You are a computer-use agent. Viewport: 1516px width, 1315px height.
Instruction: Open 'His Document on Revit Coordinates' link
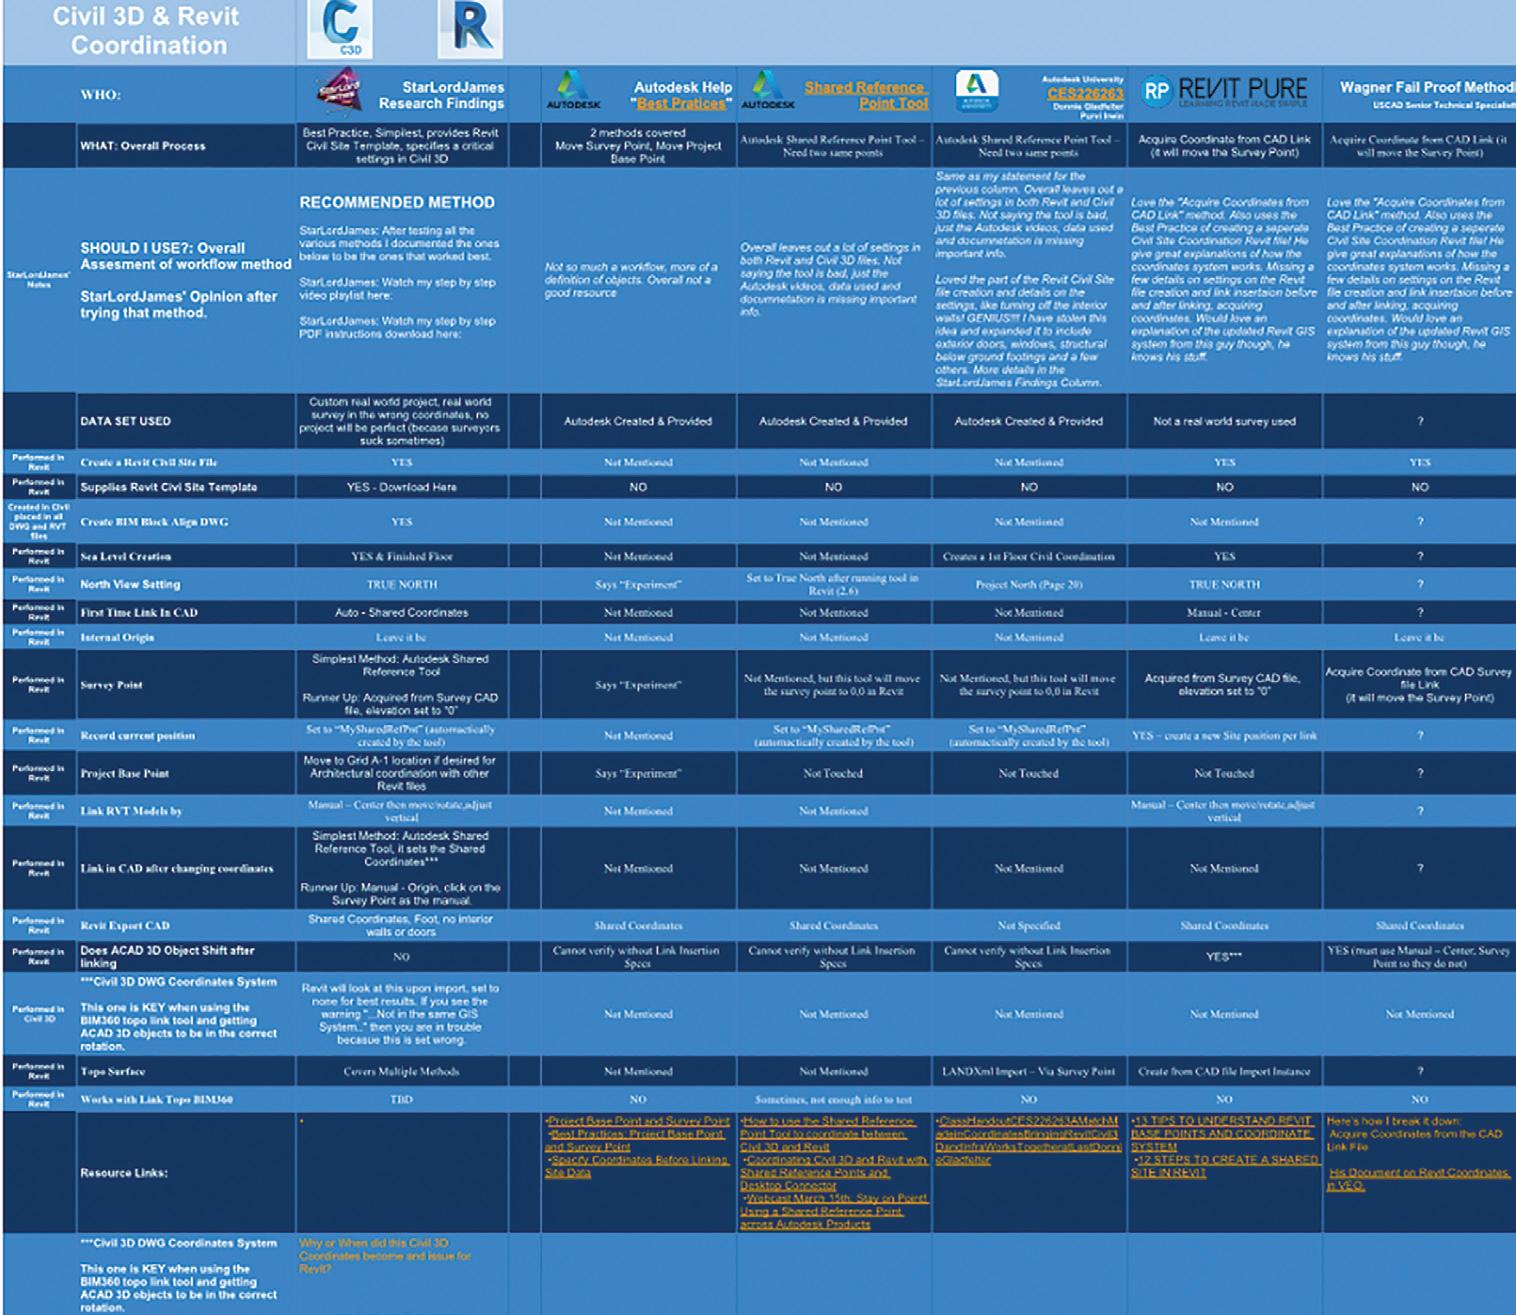pyautogui.click(x=1418, y=1179)
